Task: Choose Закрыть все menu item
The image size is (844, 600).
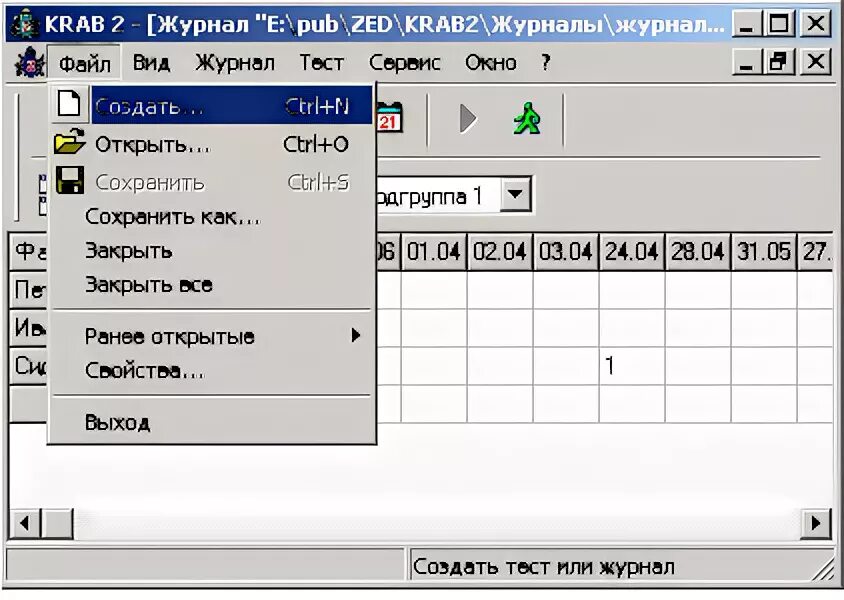Action: [212, 285]
